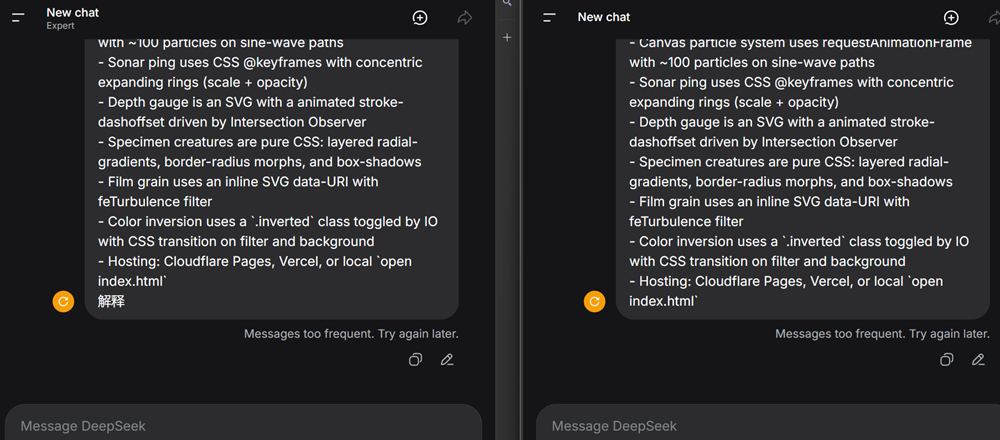
Task: Click the search icon in the middle strip
Action: coord(507,4)
